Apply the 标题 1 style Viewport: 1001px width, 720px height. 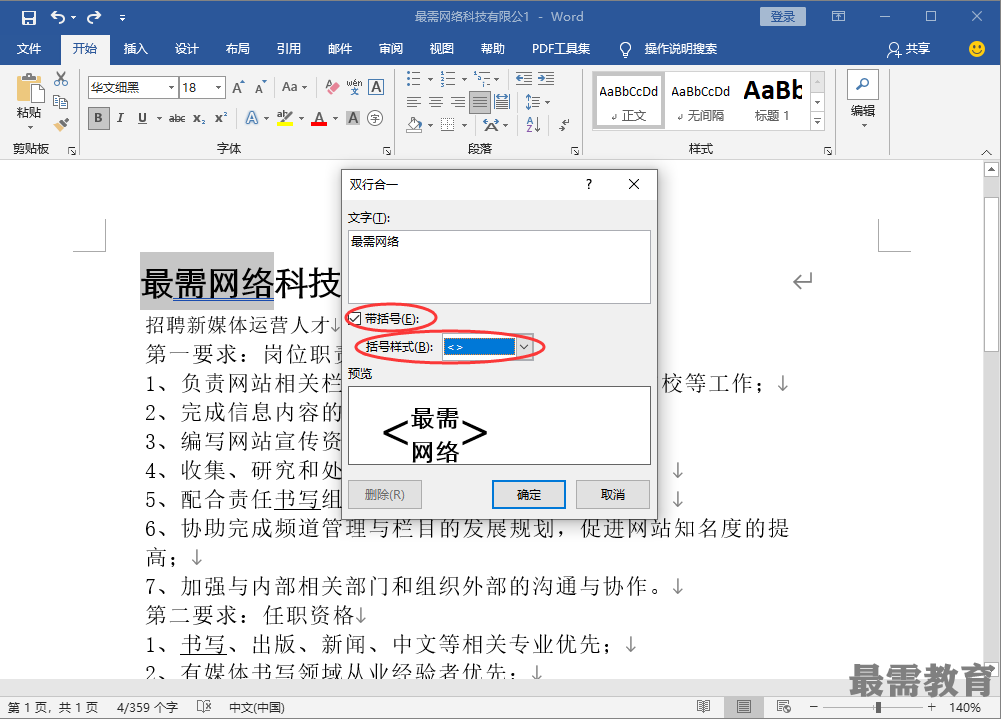pos(772,101)
